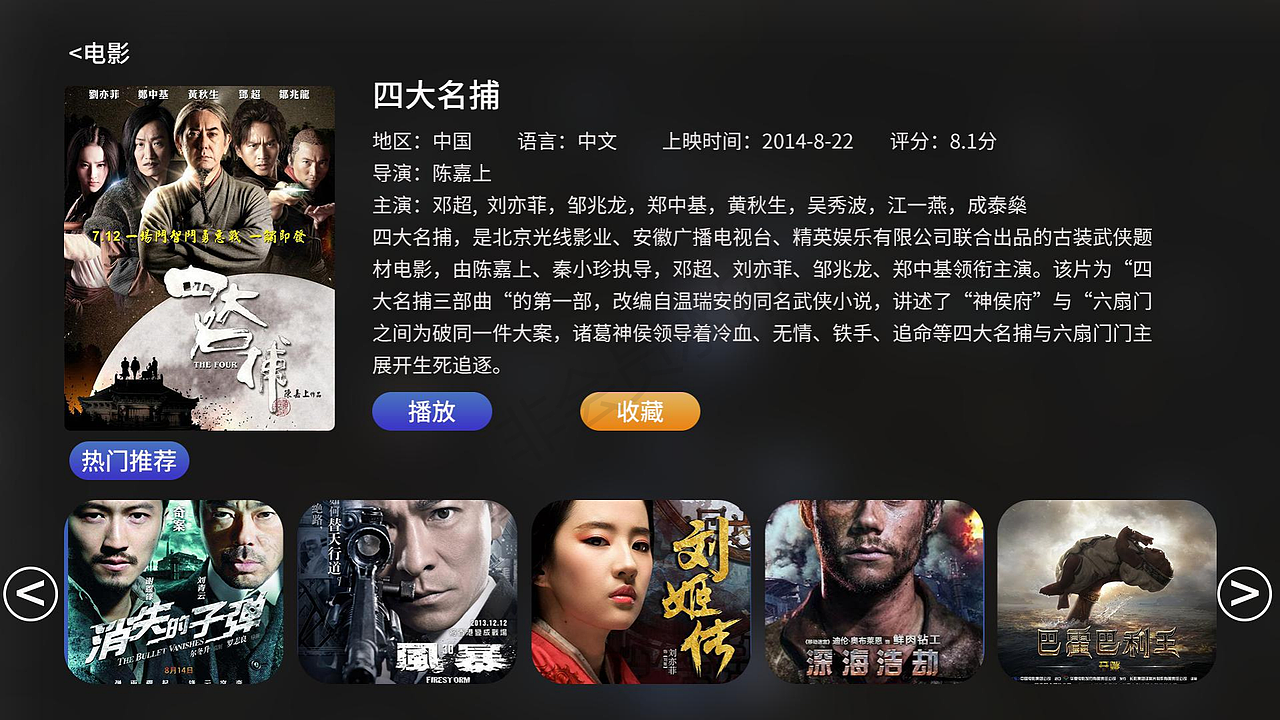Show previous recommendations with left arrow
The width and height of the screenshot is (1280, 720).
click(30, 594)
